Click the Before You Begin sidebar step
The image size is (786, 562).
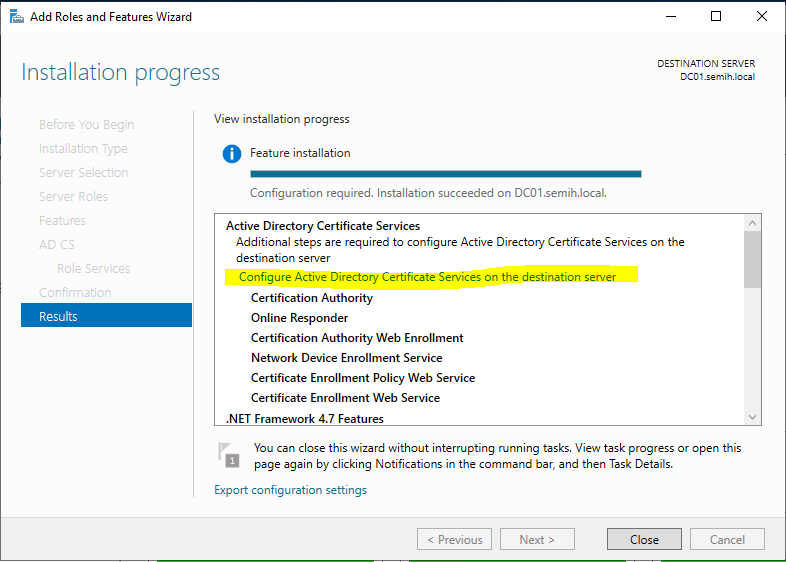(86, 124)
